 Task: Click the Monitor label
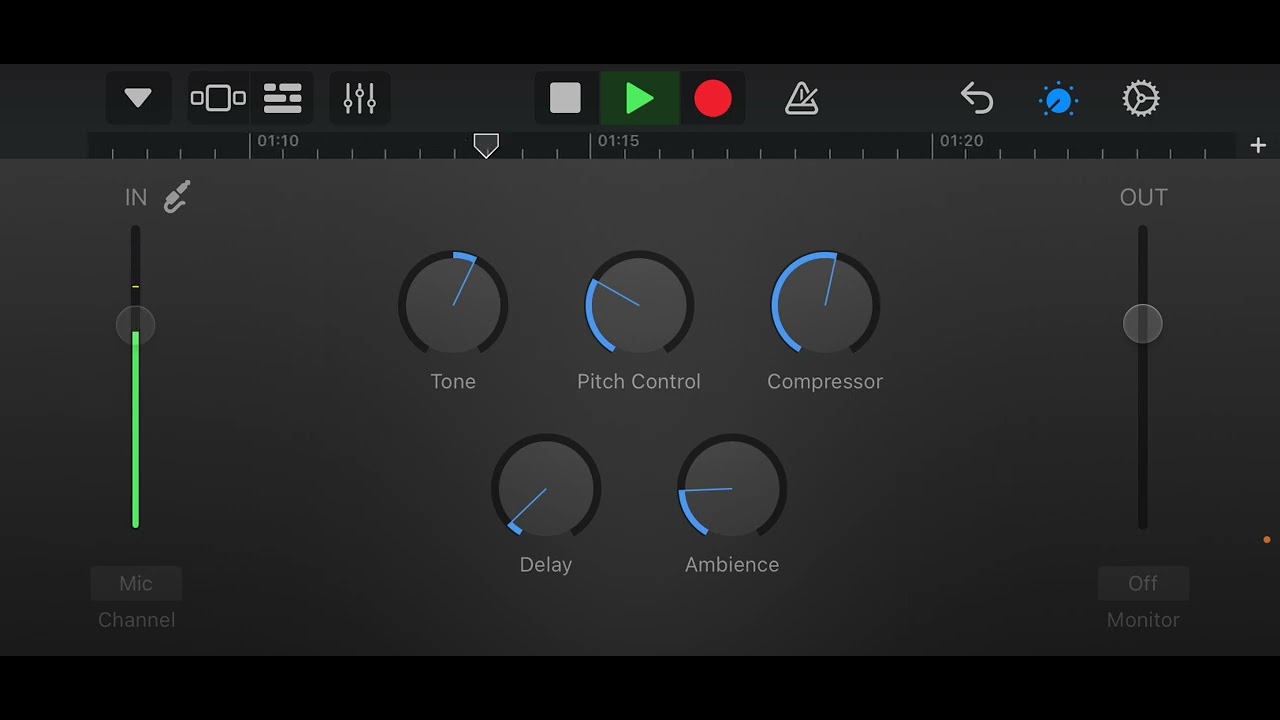(1143, 620)
